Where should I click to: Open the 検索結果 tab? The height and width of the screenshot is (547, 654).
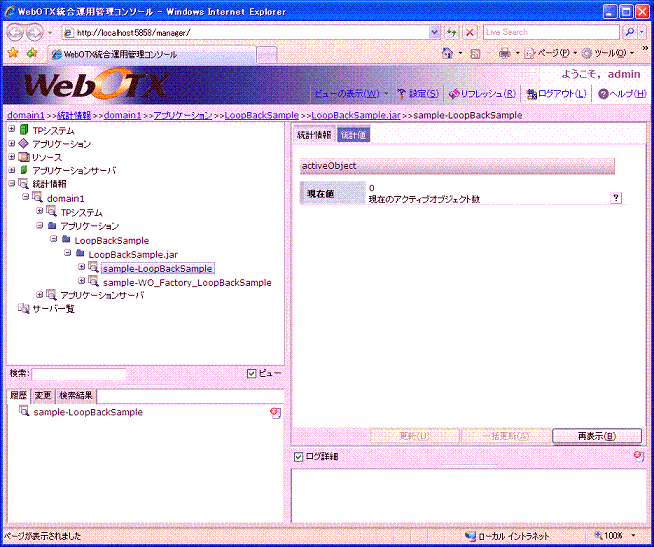tap(75, 396)
